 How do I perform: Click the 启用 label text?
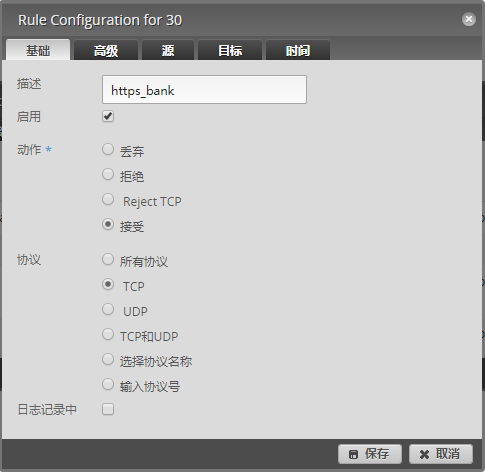pyautogui.click(x=29, y=117)
